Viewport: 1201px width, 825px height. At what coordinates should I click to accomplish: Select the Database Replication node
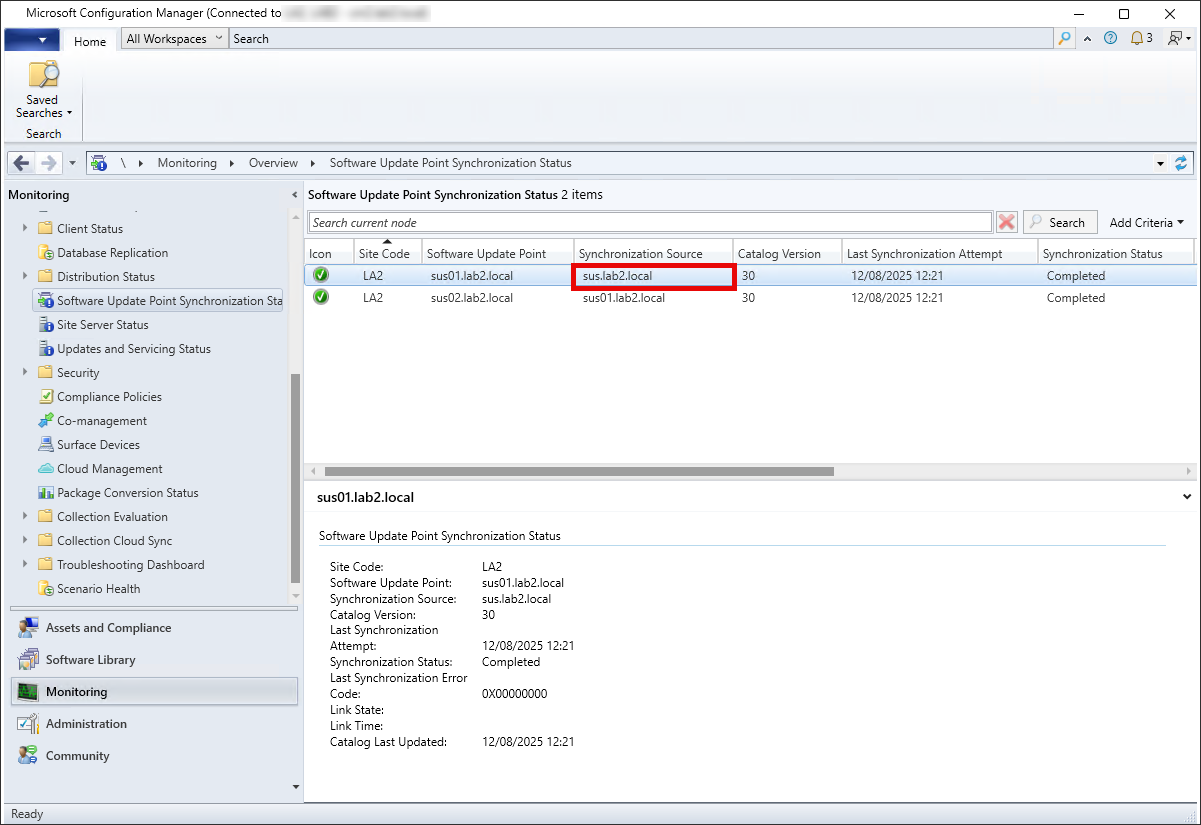(112, 253)
